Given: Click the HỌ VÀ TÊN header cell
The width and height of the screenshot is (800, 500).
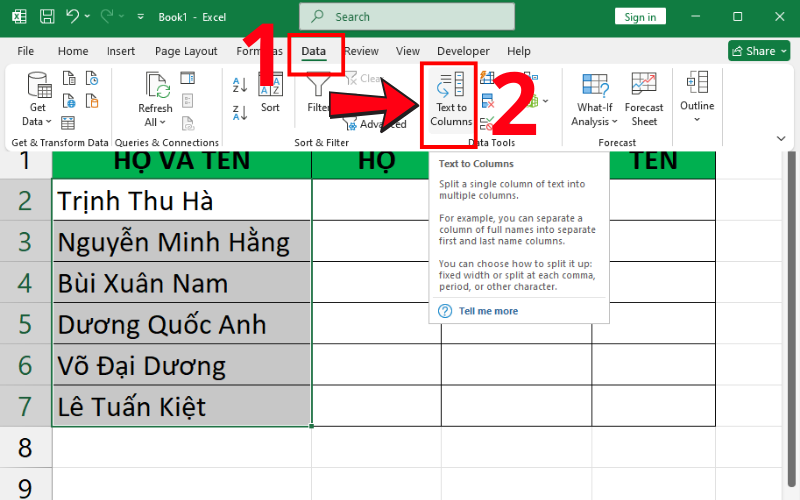Looking at the screenshot, I should click(182, 164).
